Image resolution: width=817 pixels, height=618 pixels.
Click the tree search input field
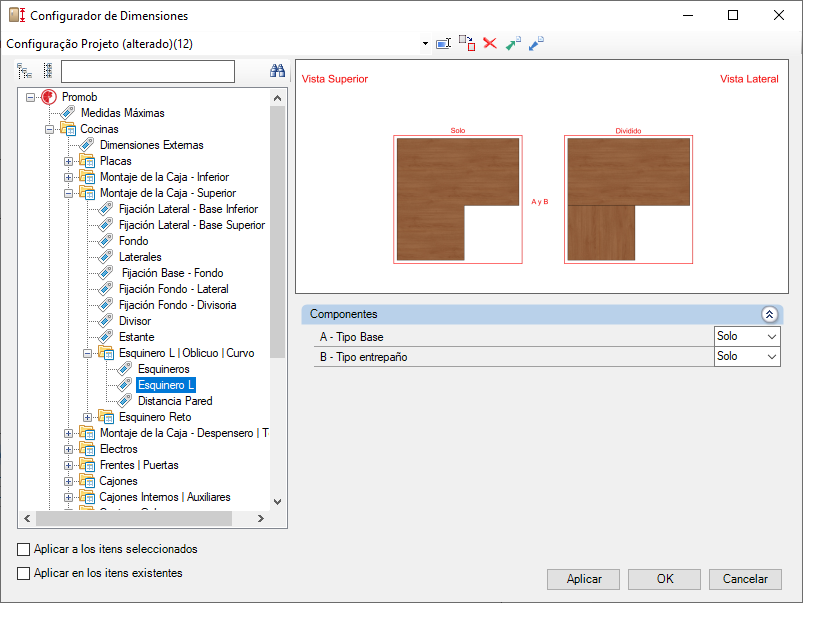pyautogui.click(x=148, y=71)
